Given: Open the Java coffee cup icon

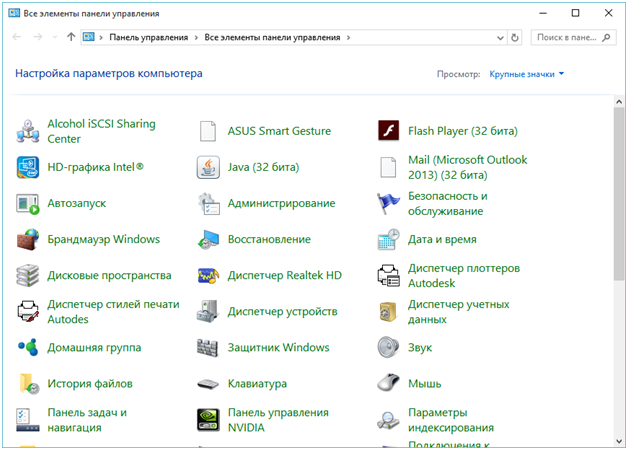Looking at the screenshot, I should pyautogui.click(x=208, y=167).
